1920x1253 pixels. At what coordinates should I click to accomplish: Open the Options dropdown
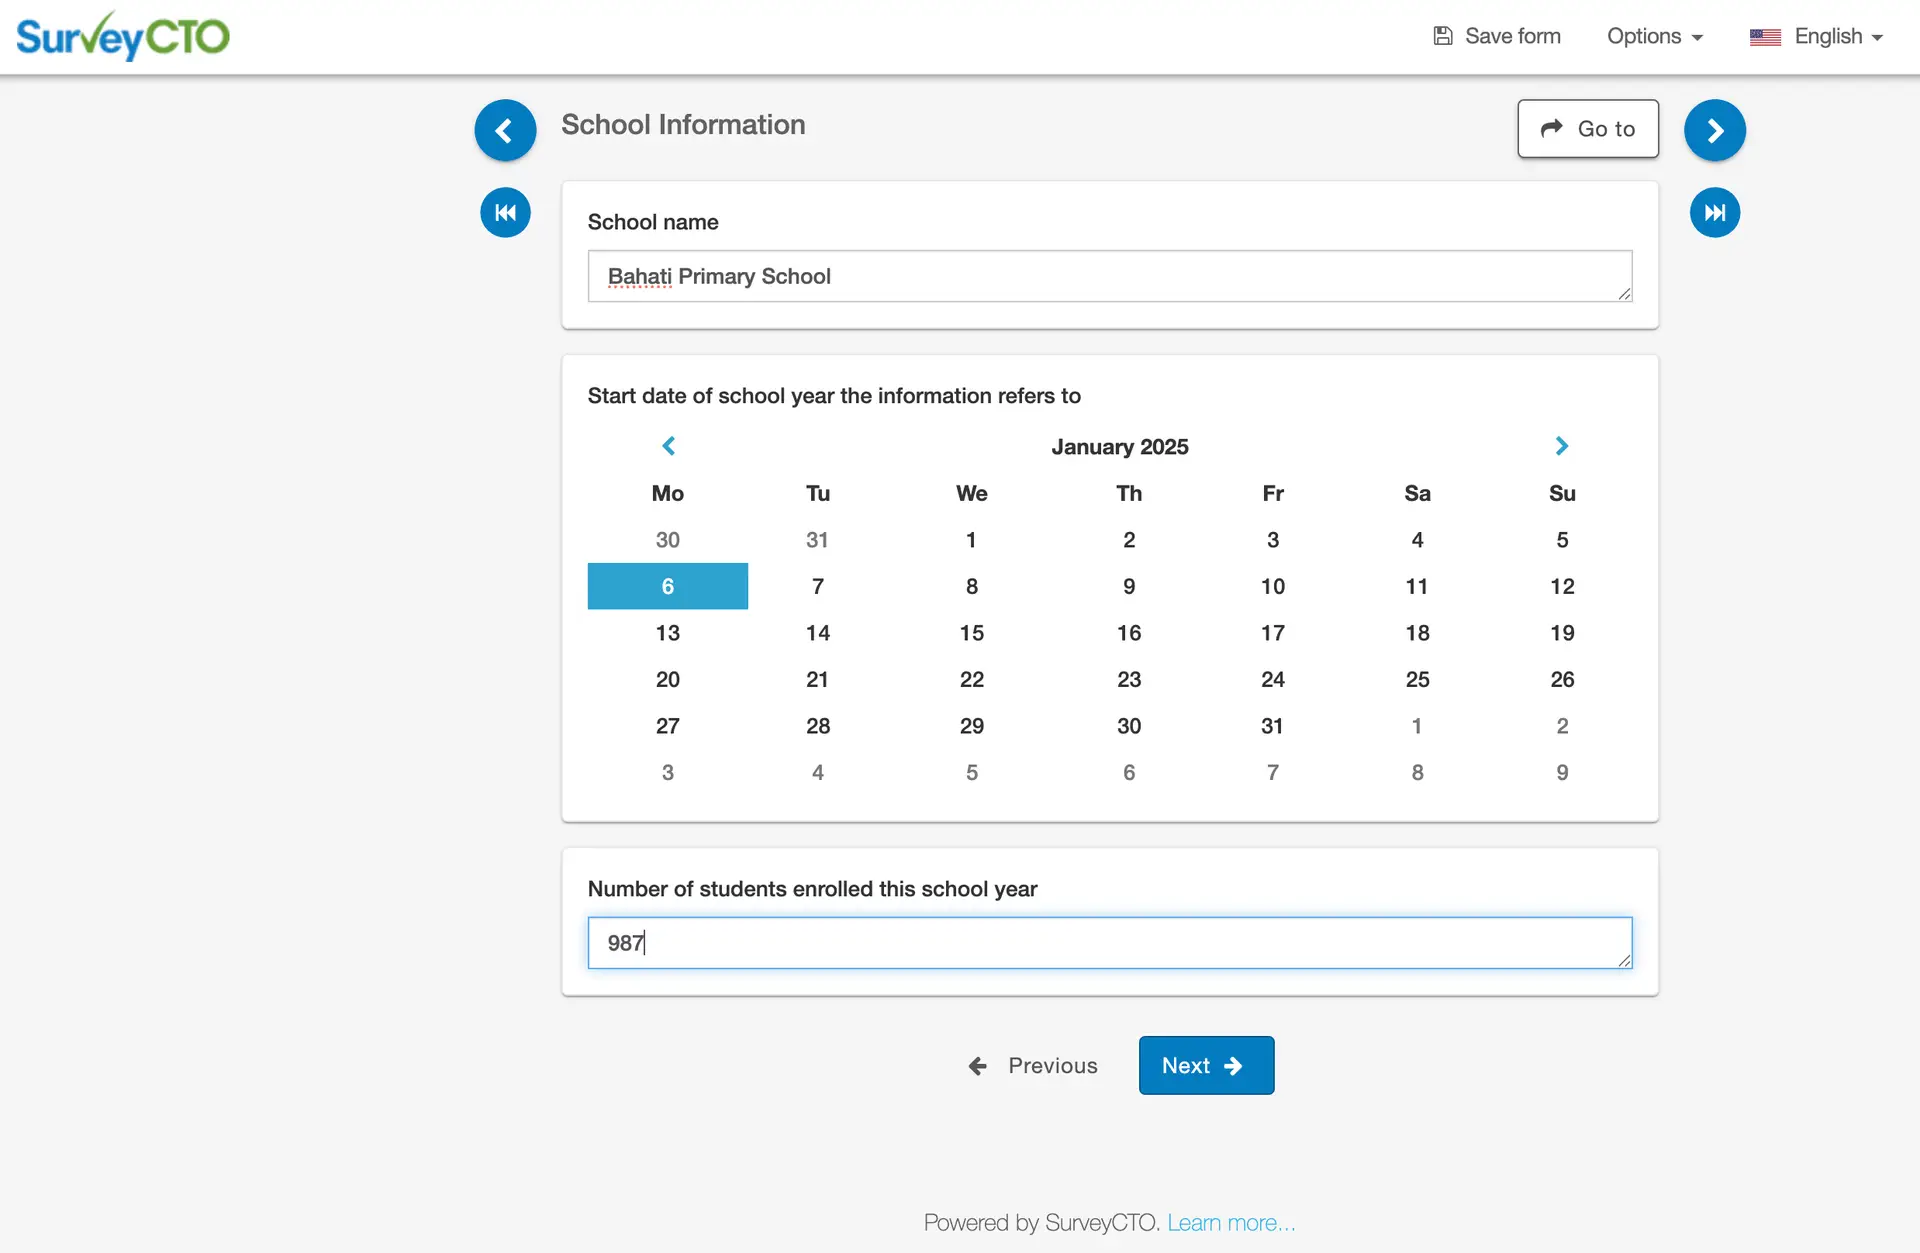click(x=1653, y=36)
